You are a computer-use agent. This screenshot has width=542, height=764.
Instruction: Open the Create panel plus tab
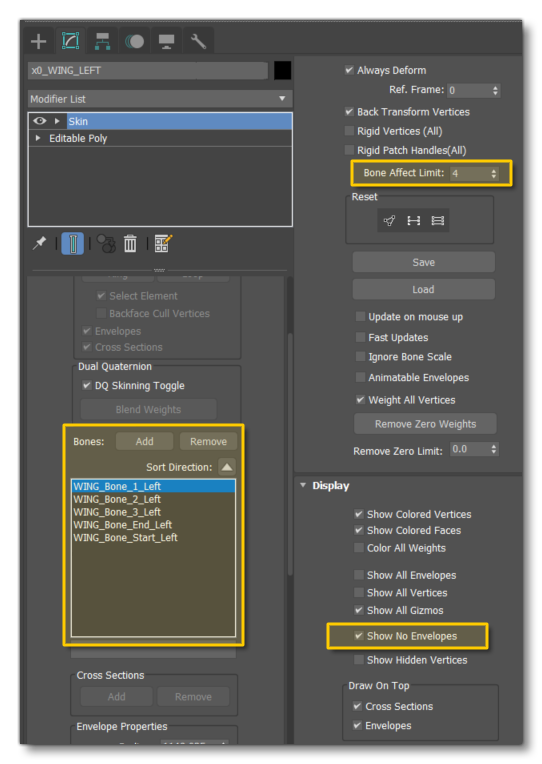pos(39,41)
